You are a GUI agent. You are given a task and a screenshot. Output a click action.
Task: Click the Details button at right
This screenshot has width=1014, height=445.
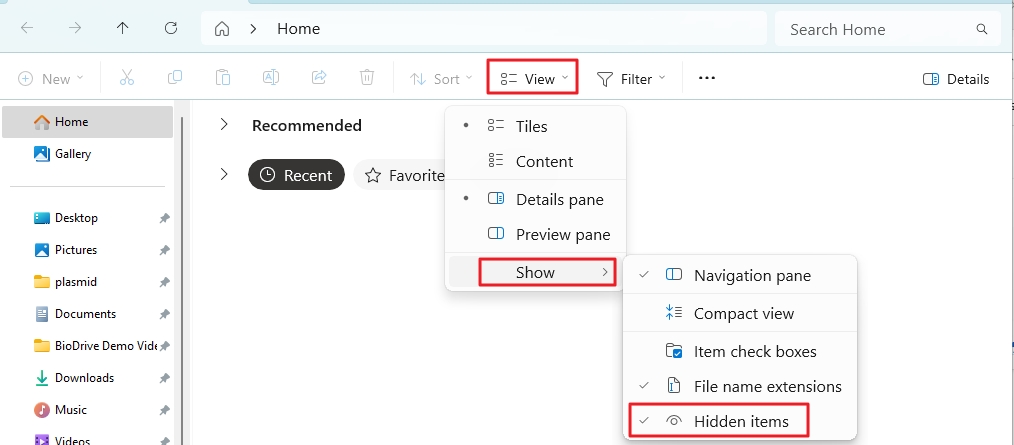(x=956, y=79)
